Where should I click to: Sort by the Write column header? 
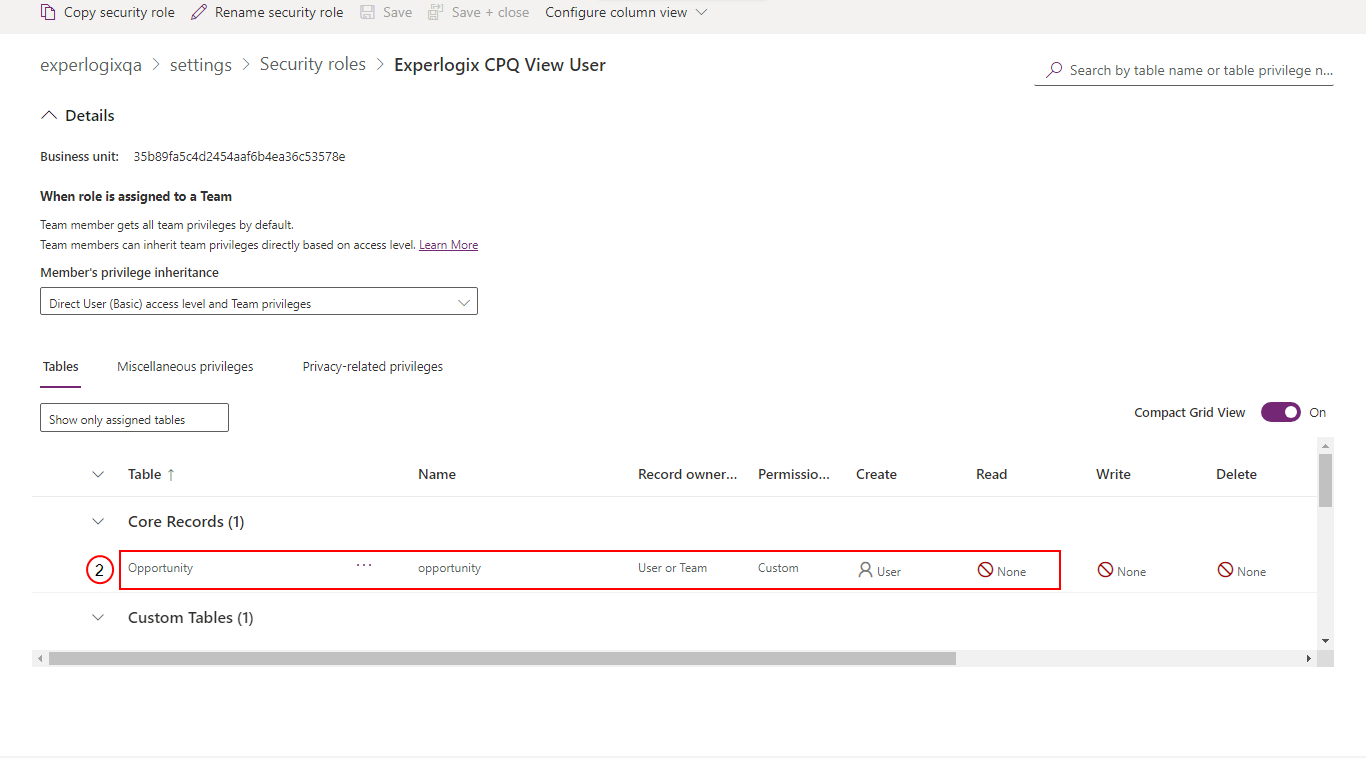[1113, 474]
